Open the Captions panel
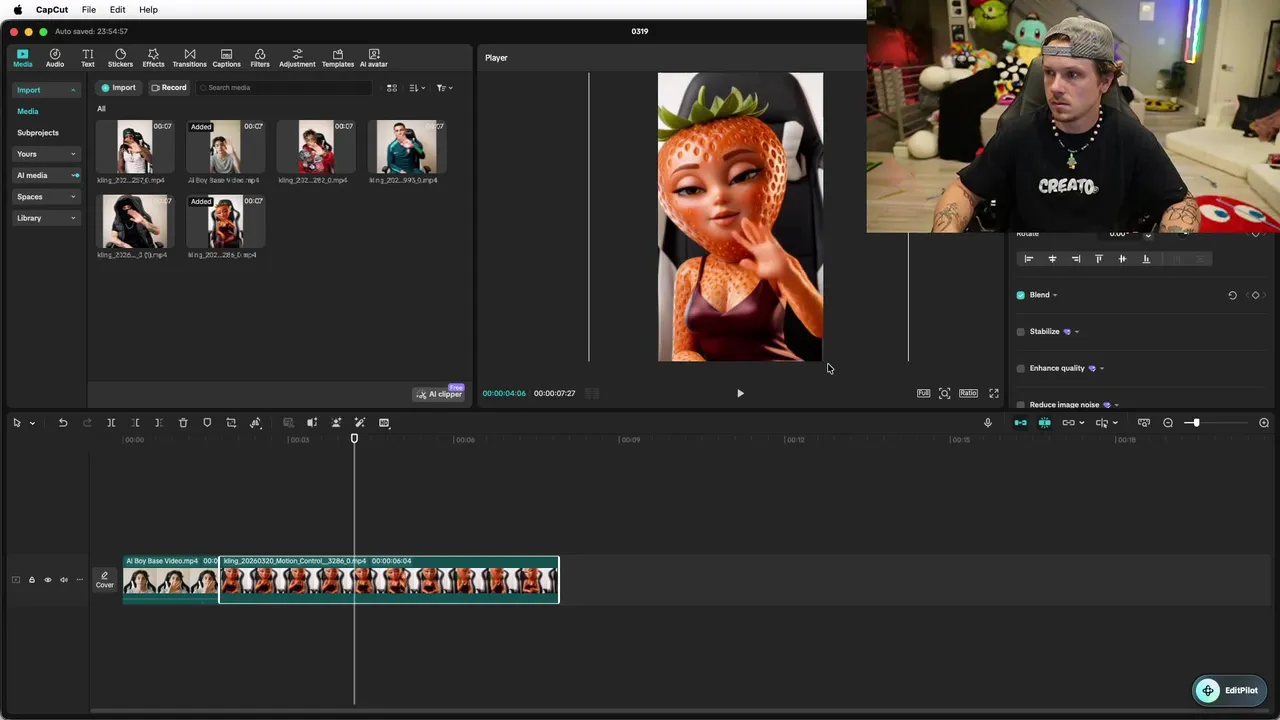The height and width of the screenshot is (720, 1280). coord(226,58)
